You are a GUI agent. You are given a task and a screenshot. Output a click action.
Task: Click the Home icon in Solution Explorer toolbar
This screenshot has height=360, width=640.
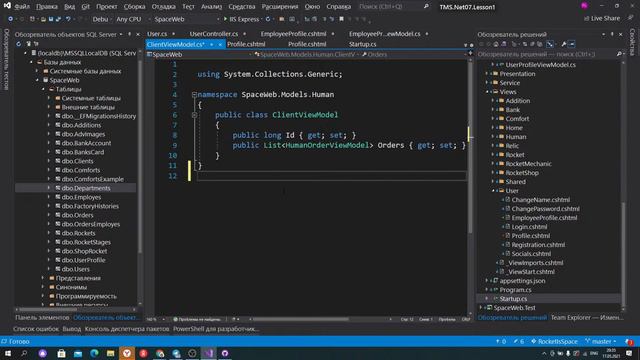coord(496,44)
